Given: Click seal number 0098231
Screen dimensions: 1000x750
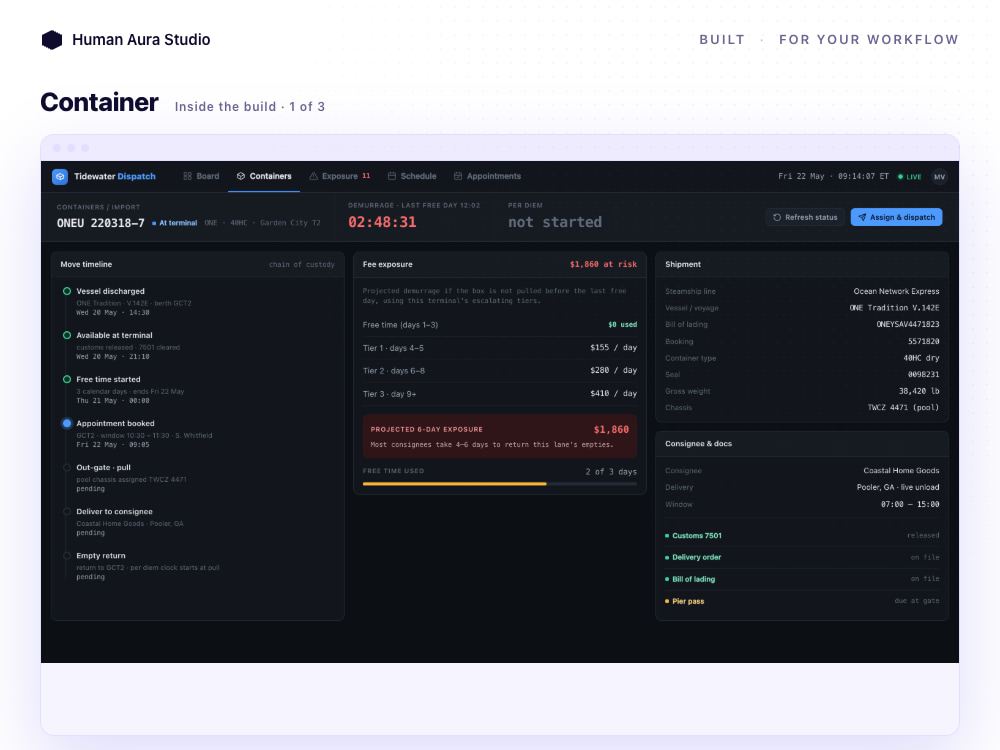Looking at the screenshot, I should 923,375.
